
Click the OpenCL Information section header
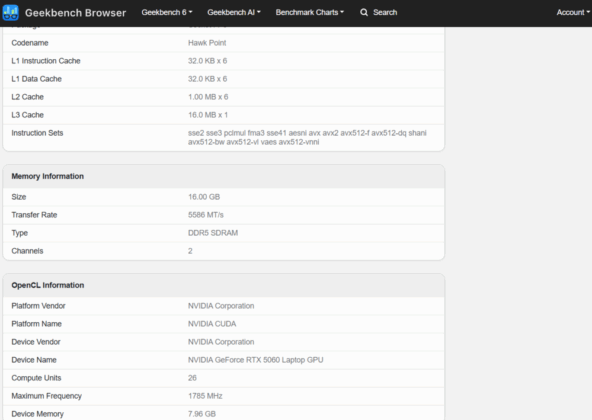(48, 285)
